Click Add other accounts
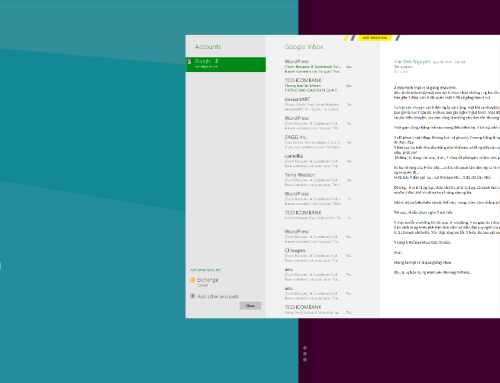 click(x=218, y=296)
